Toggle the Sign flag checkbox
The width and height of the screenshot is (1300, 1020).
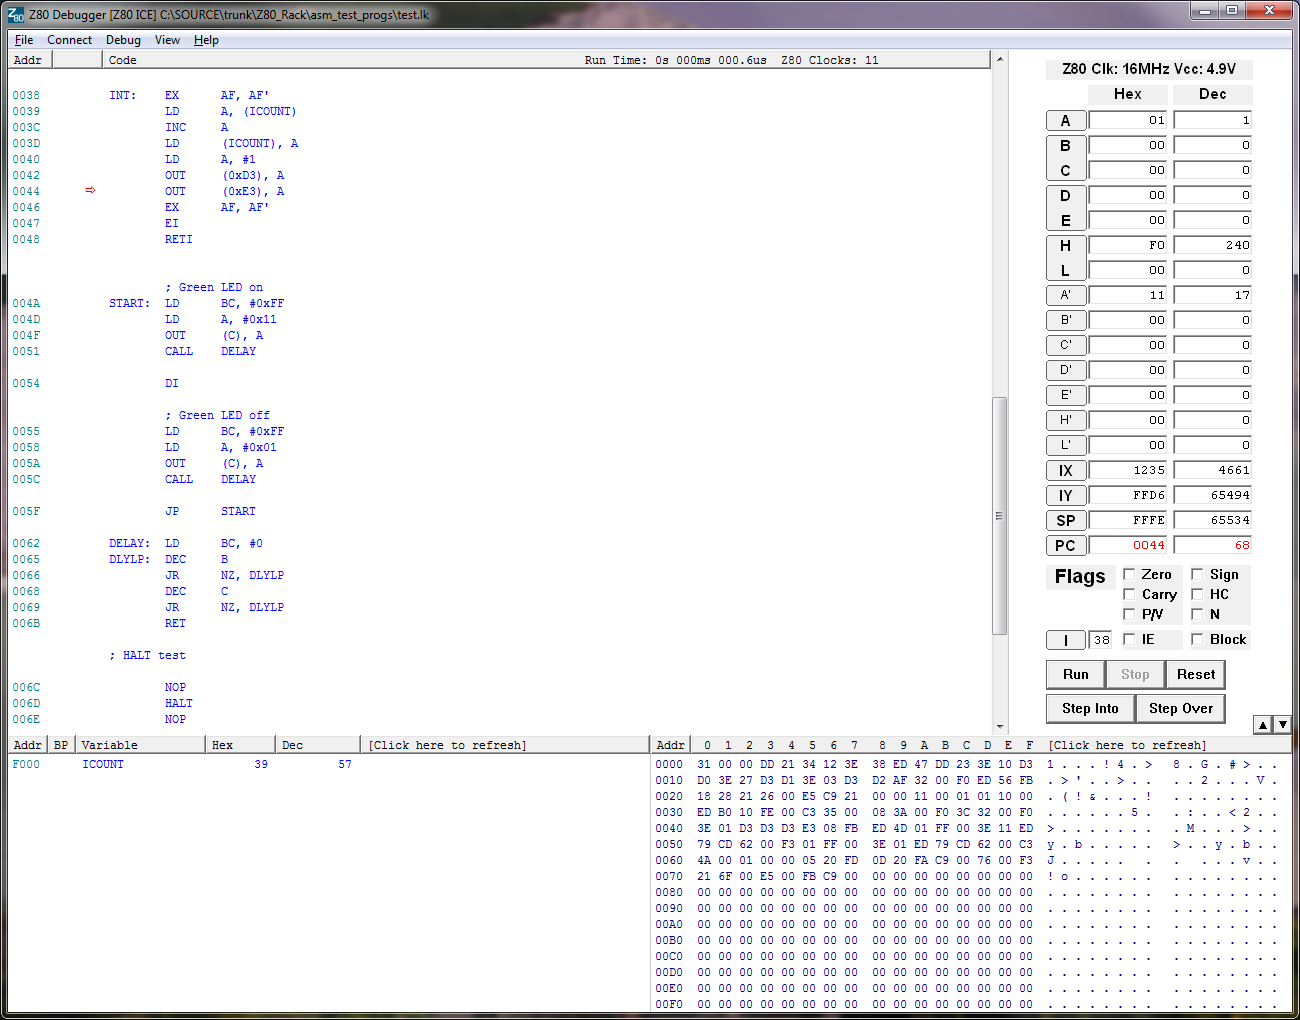[1197, 574]
